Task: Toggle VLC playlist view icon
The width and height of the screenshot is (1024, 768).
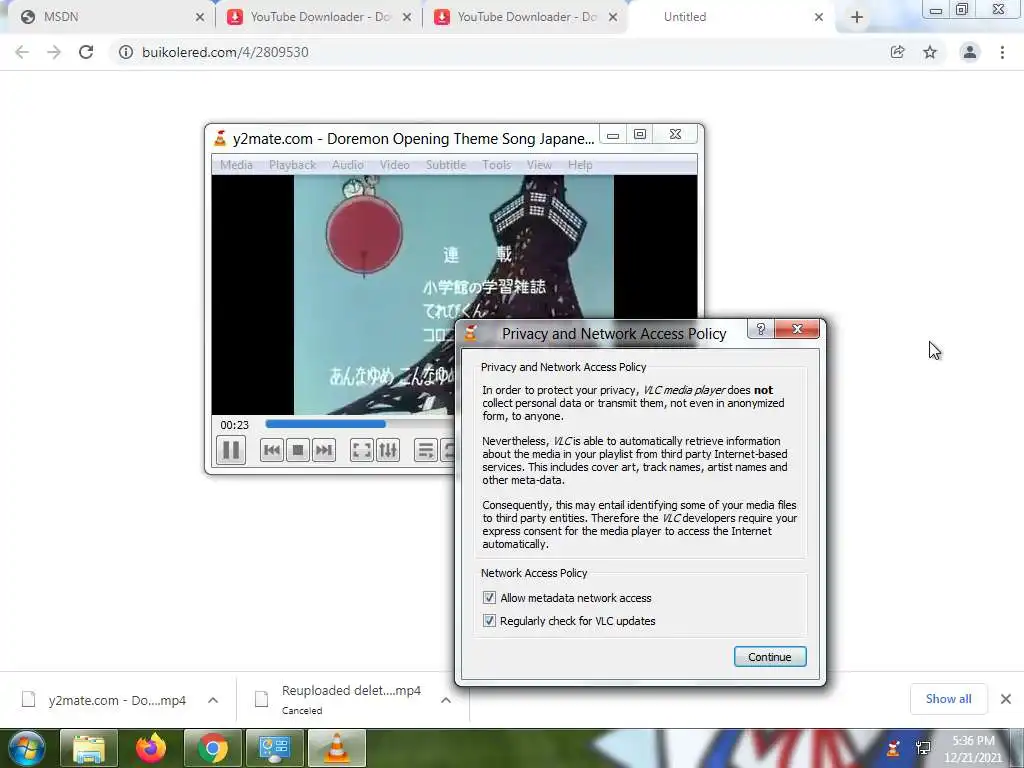Action: point(425,450)
